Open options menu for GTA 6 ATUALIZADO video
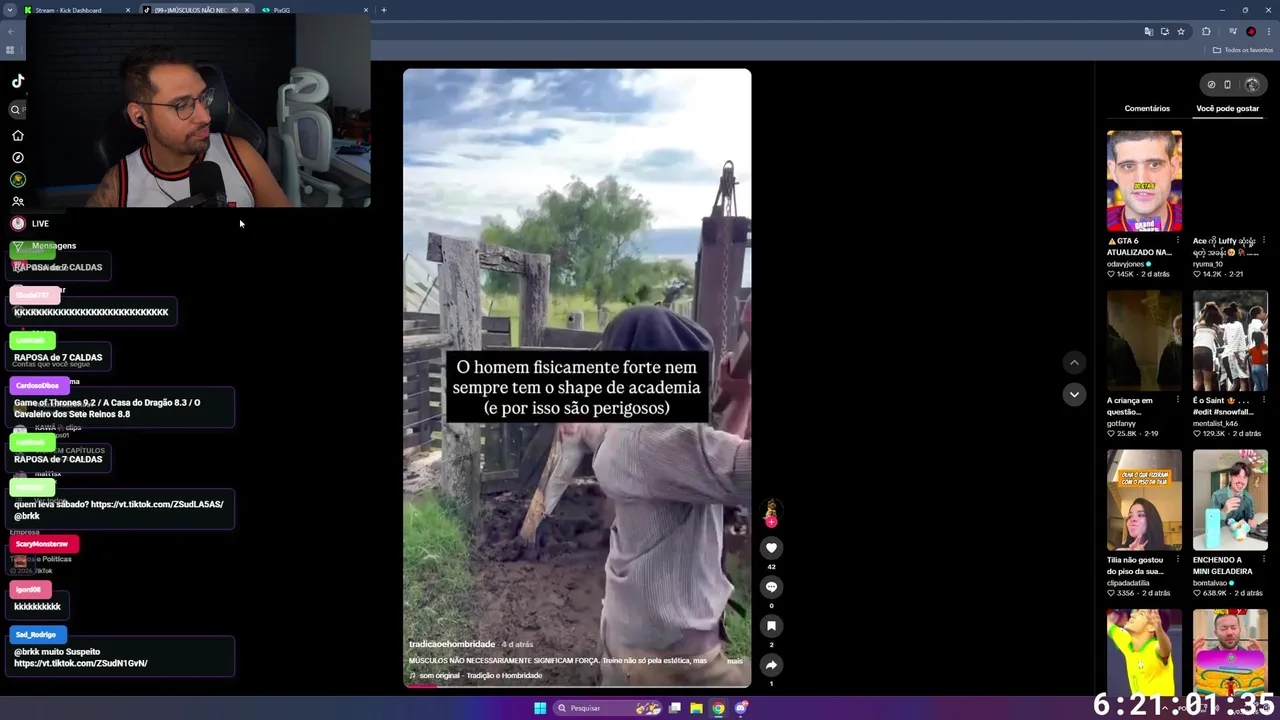 [x=1178, y=241]
